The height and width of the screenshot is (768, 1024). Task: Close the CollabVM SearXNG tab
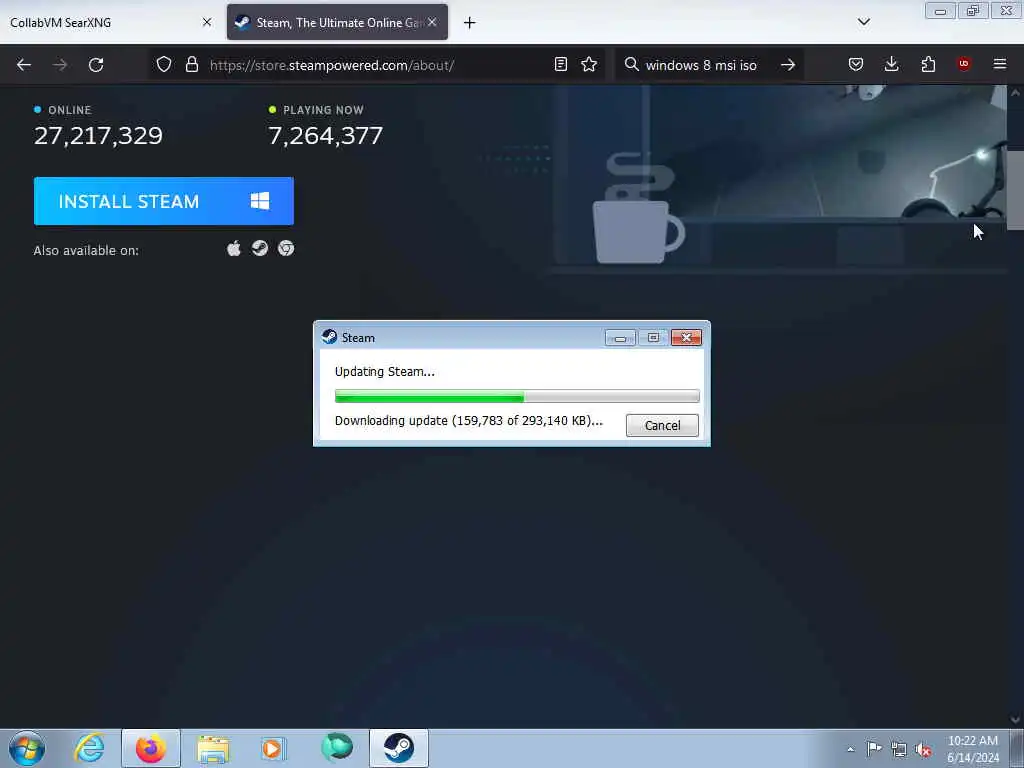[x=207, y=22]
